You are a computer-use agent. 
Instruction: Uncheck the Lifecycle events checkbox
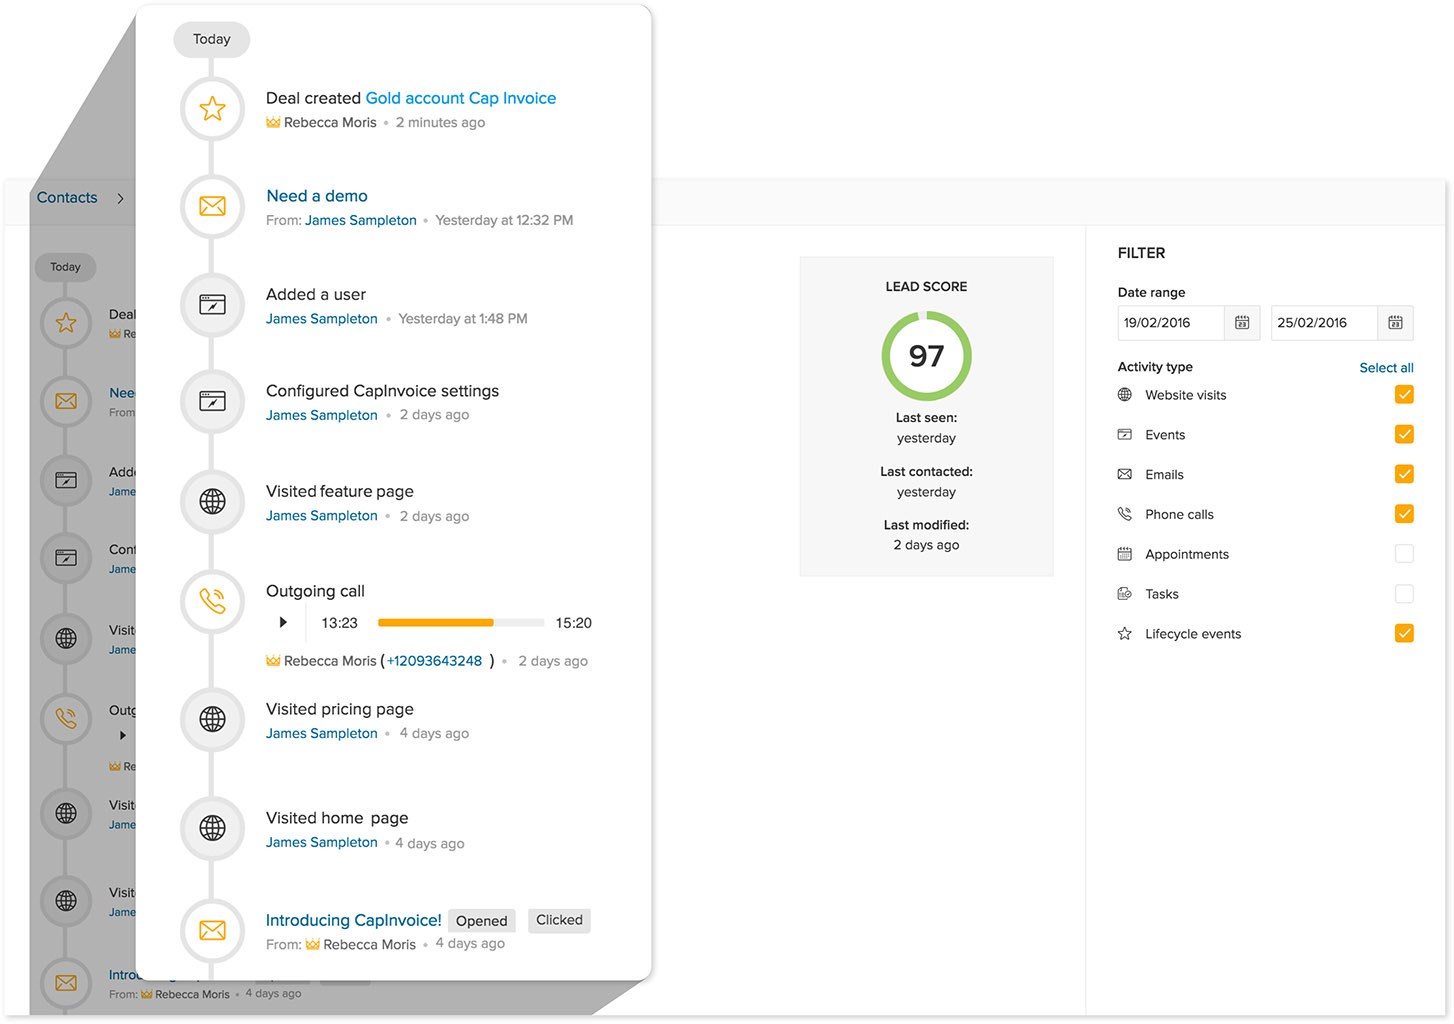[x=1404, y=633]
